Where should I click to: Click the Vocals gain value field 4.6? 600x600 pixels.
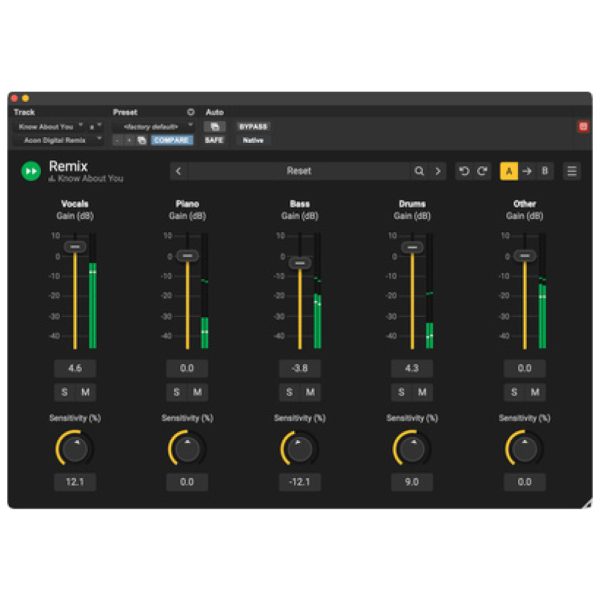click(x=75, y=368)
